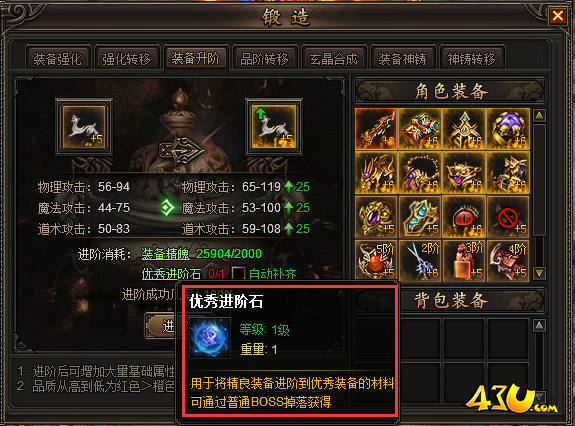Click character equipment scroll-up arrow

click(539, 115)
